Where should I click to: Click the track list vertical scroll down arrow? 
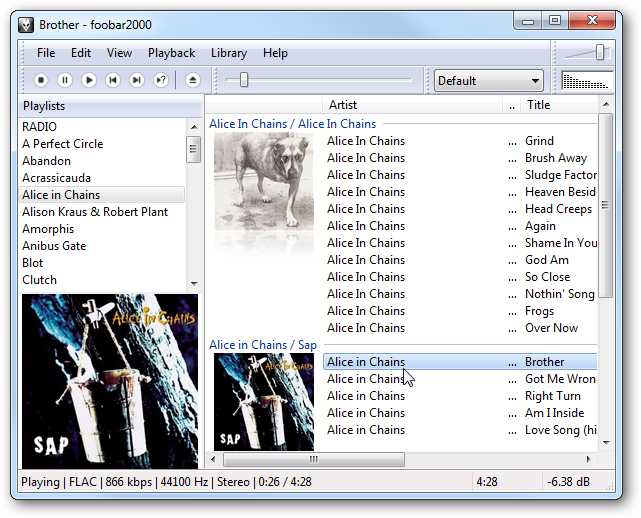pos(606,443)
